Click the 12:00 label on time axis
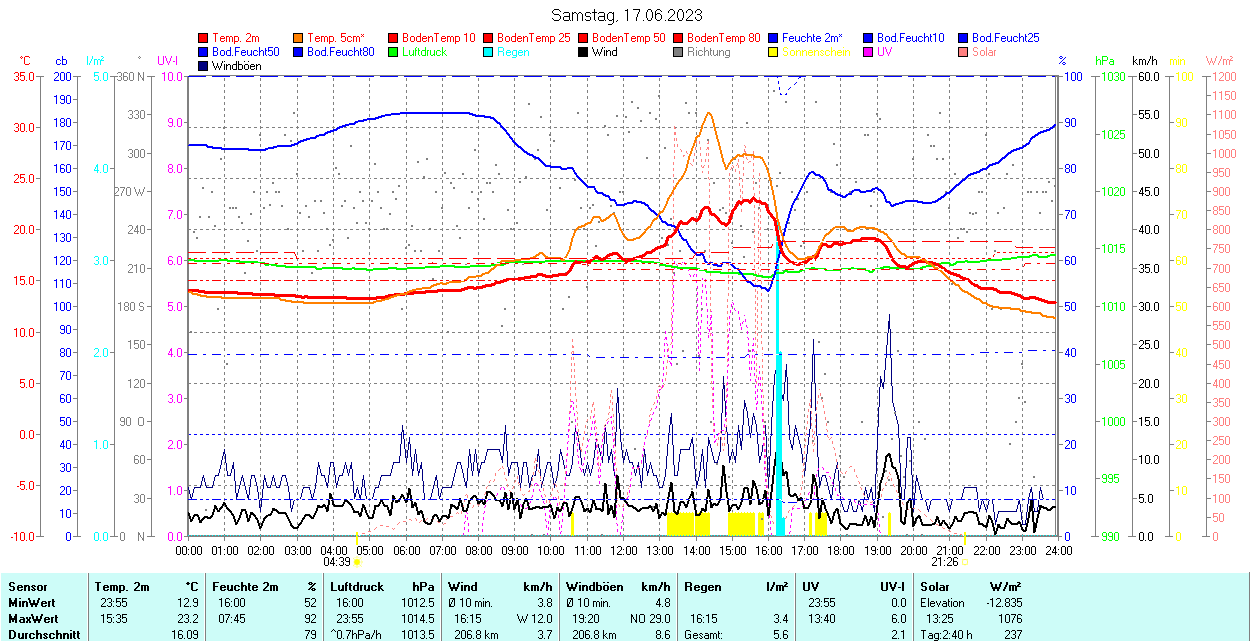The image size is (1250, 641). pyautogui.click(x=624, y=550)
